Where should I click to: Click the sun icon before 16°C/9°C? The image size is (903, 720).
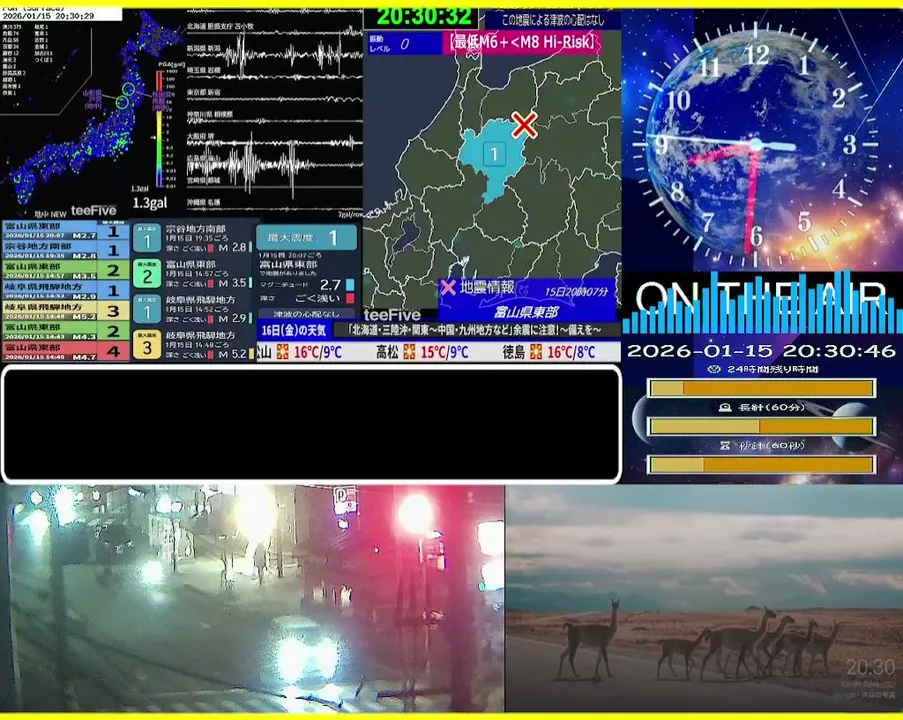point(282,351)
